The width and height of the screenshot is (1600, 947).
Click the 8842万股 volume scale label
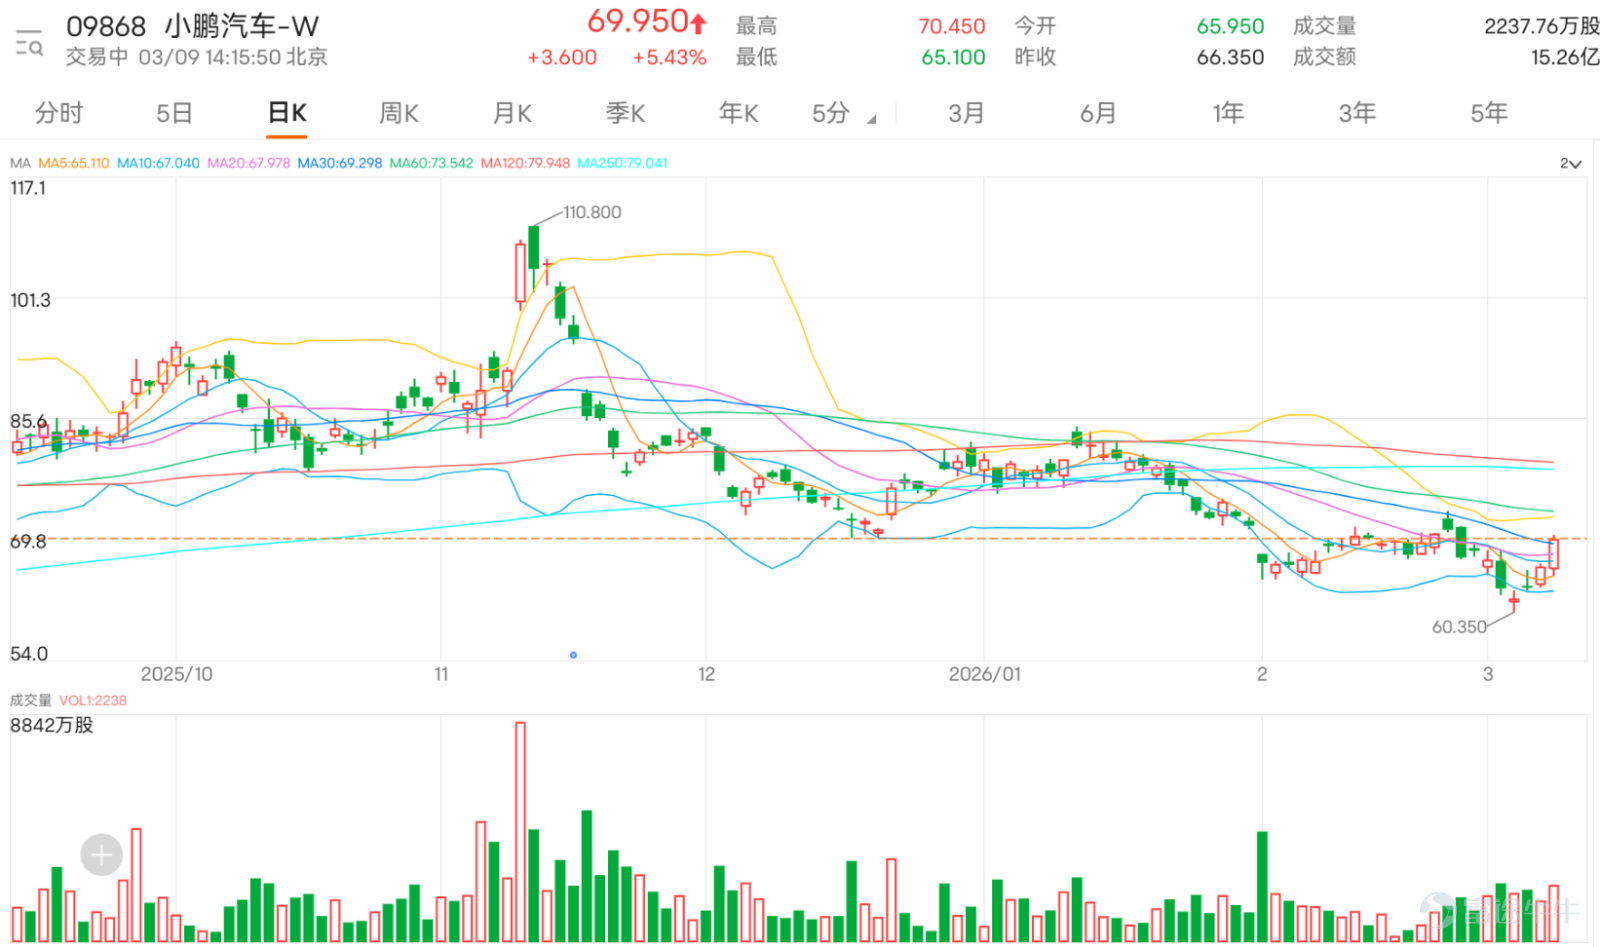52,725
